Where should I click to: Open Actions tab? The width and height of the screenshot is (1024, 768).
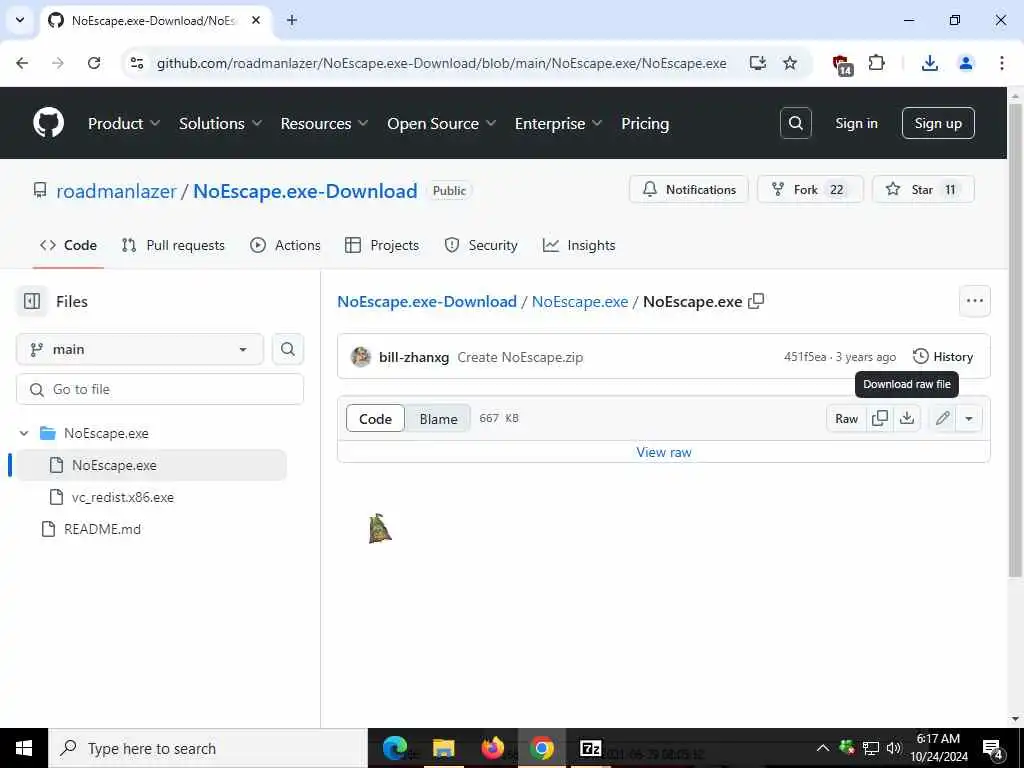click(285, 245)
